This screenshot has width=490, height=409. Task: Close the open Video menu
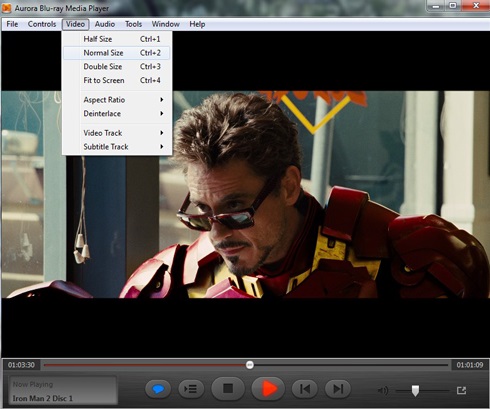pyautogui.click(x=75, y=24)
